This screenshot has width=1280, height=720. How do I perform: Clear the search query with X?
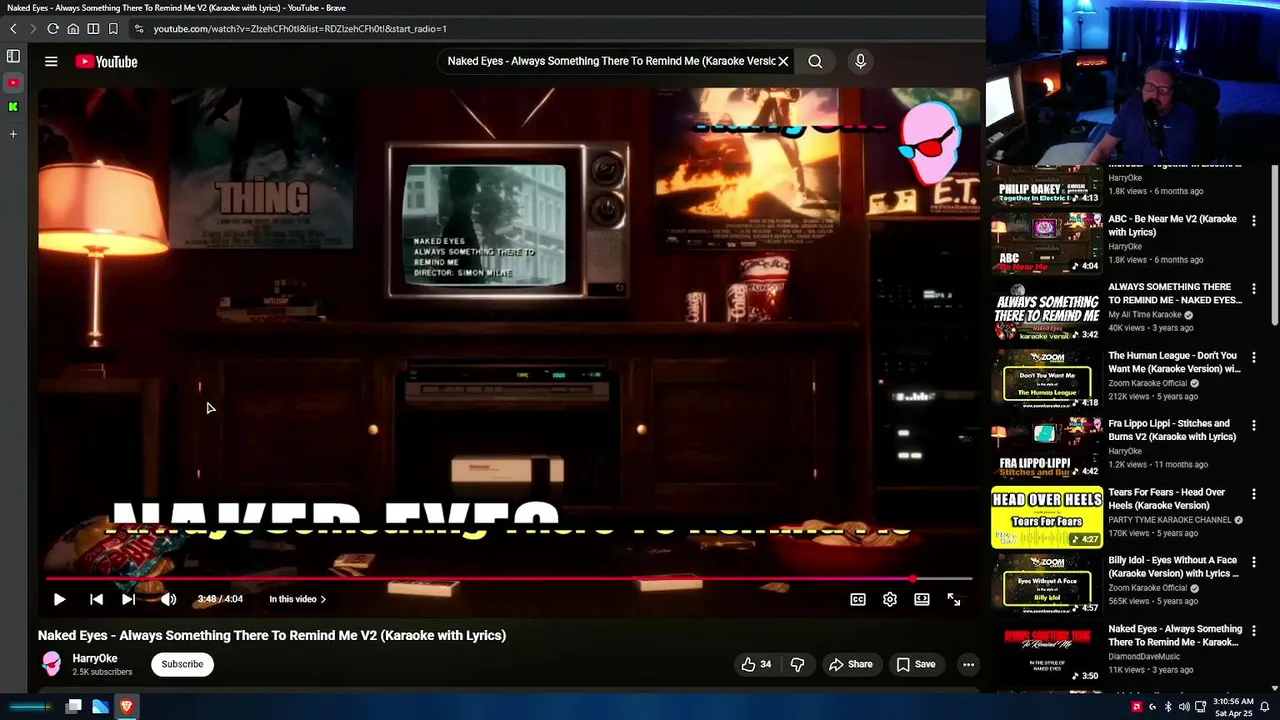point(783,61)
